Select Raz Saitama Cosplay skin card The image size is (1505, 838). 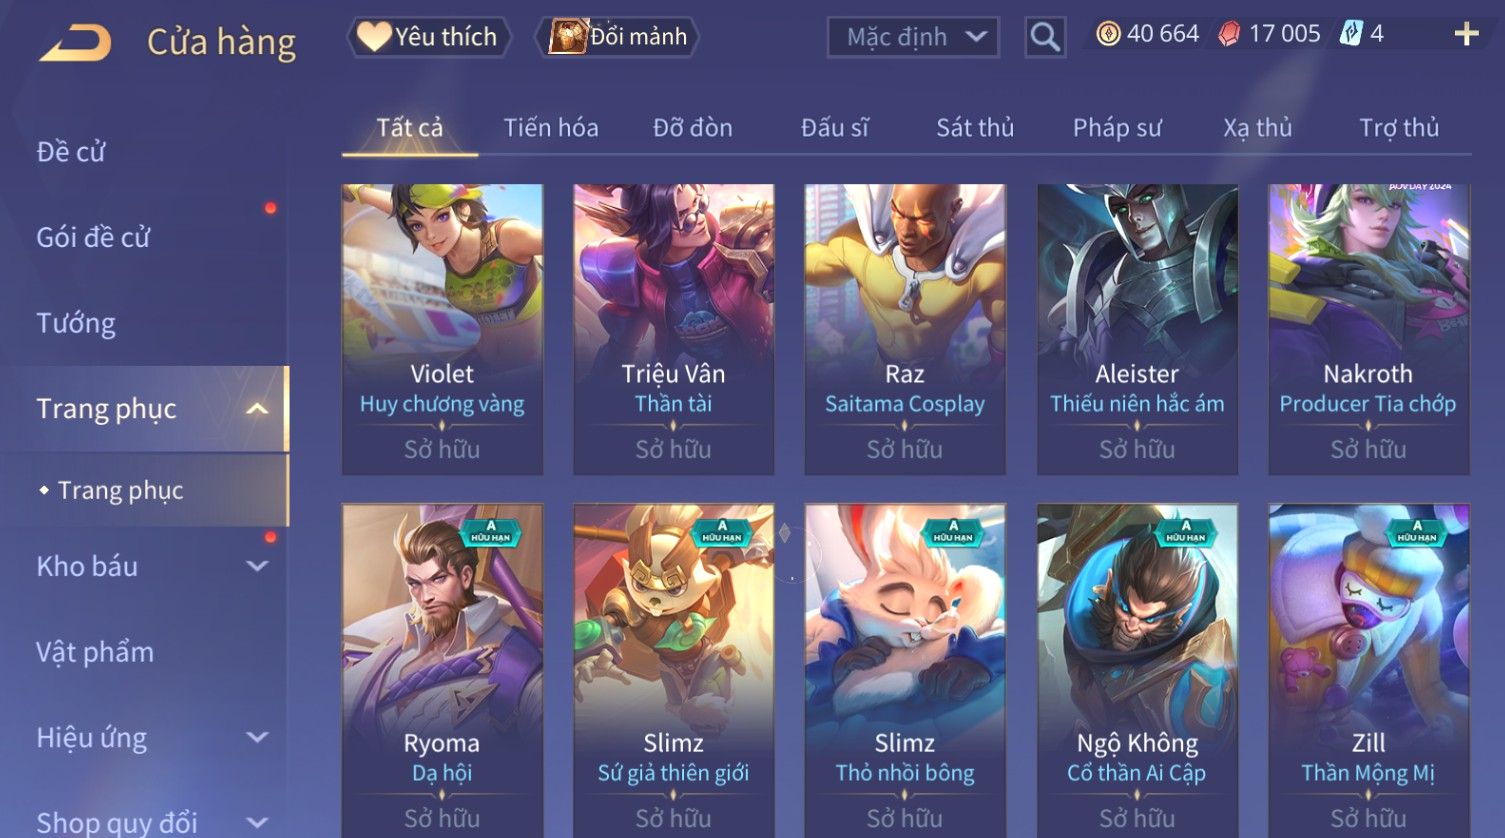coord(905,329)
